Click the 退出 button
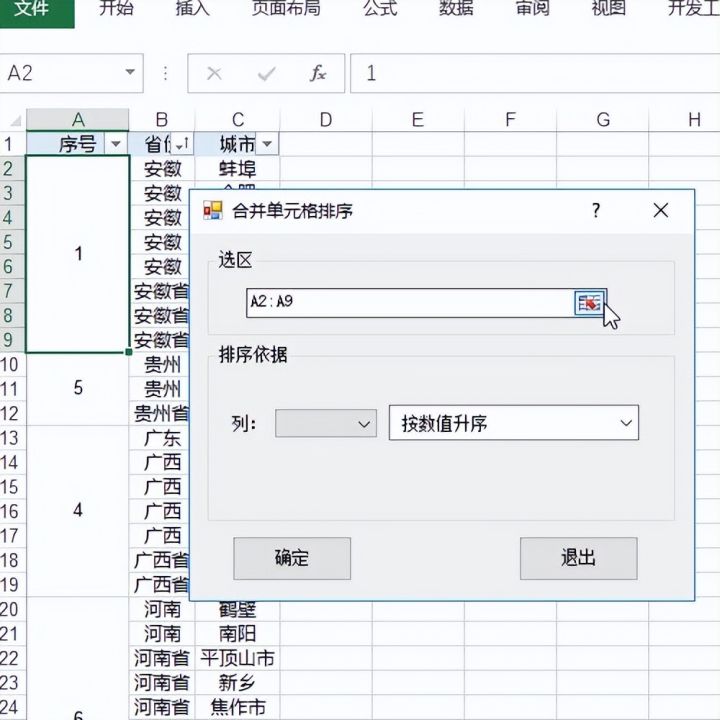This screenshot has width=720, height=720. point(579,558)
